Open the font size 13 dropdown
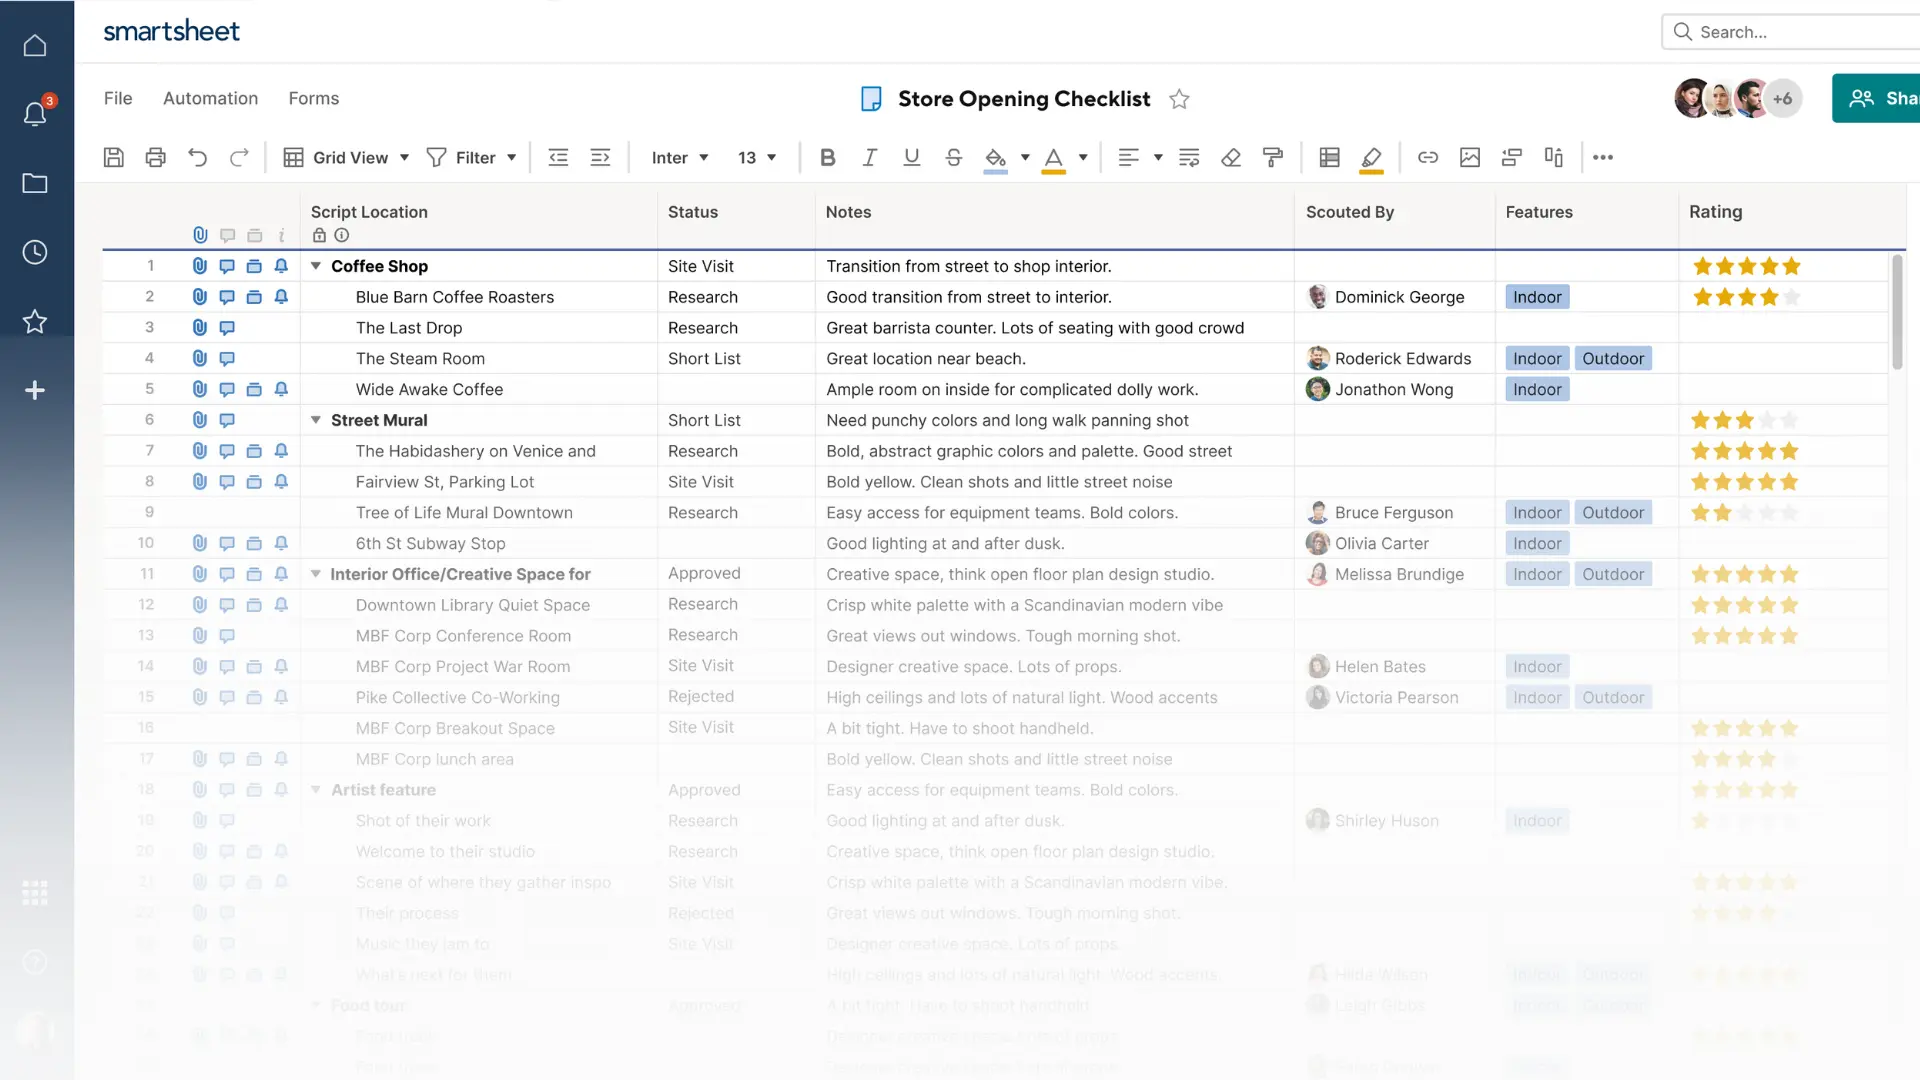Image resolution: width=1920 pixels, height=1080 pixels. point(757,157)
